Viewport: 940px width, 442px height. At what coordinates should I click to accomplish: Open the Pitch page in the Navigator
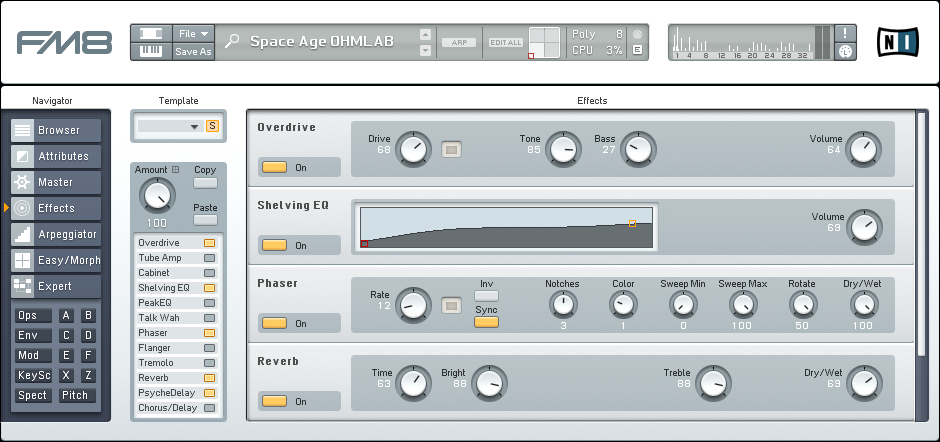77,395
